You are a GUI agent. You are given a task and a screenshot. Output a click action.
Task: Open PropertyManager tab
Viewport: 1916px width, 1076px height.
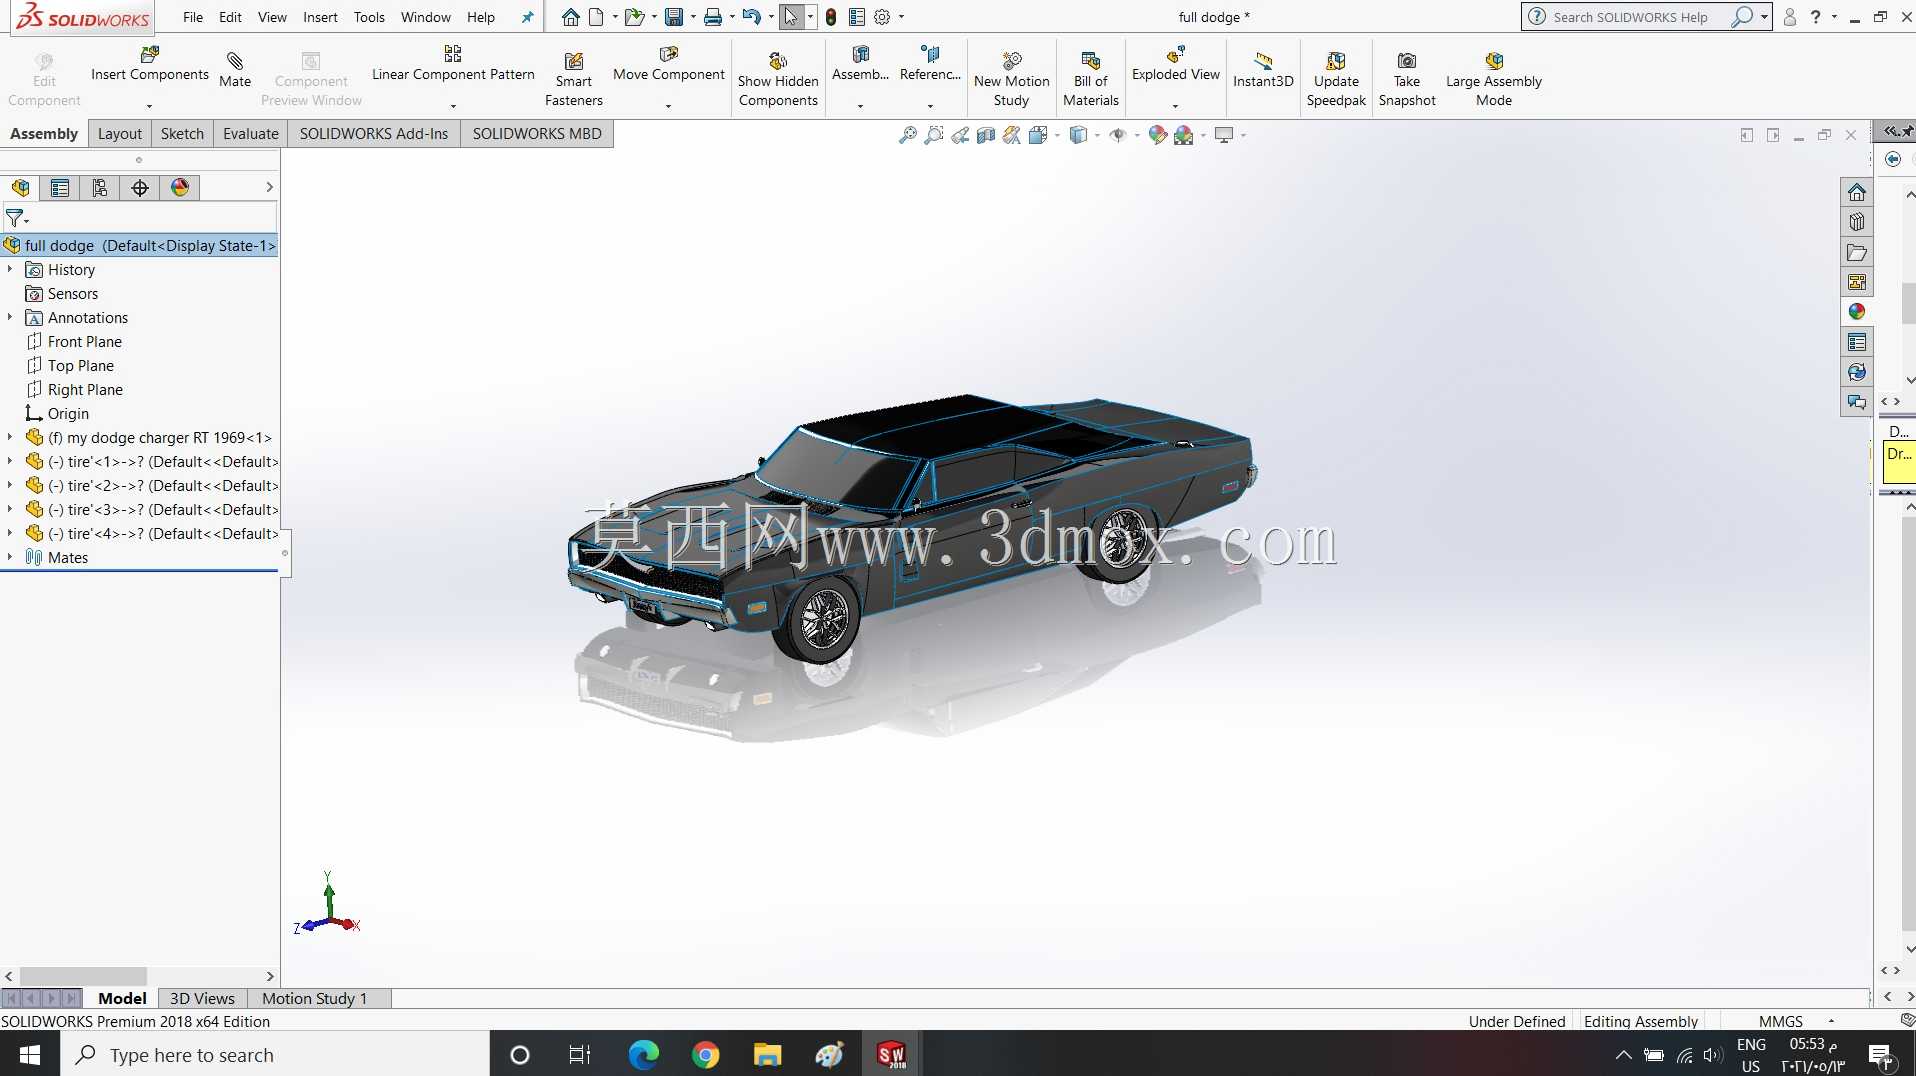pos(60,188)
